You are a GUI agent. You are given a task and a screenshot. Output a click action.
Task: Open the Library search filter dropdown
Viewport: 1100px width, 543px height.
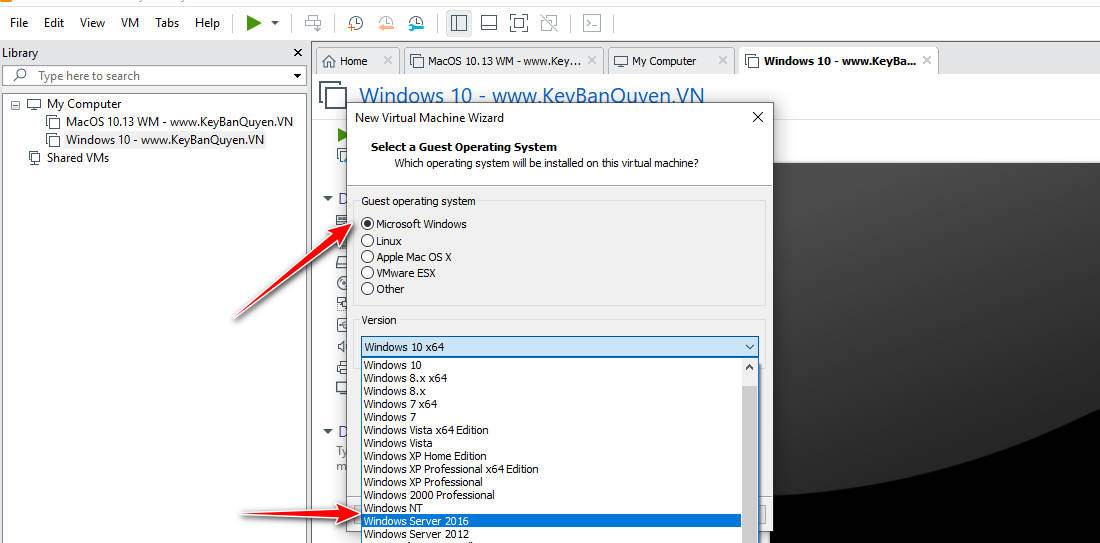pos(297,76)
